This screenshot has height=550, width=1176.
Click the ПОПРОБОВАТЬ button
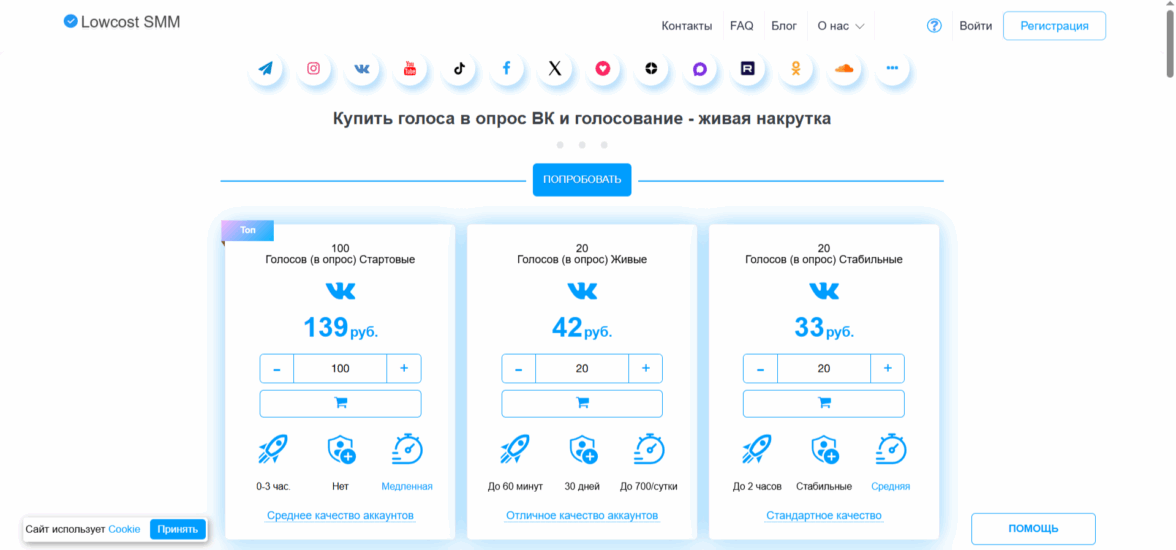(582, 179)
